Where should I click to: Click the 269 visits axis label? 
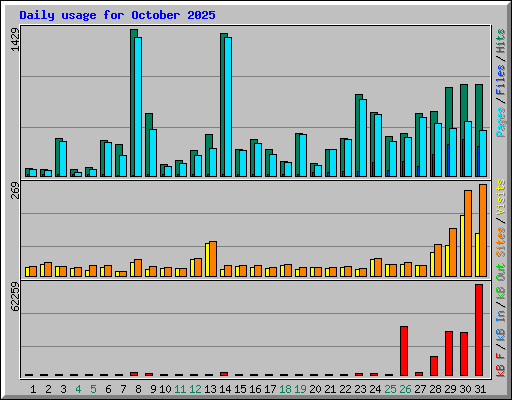(15, 191)
